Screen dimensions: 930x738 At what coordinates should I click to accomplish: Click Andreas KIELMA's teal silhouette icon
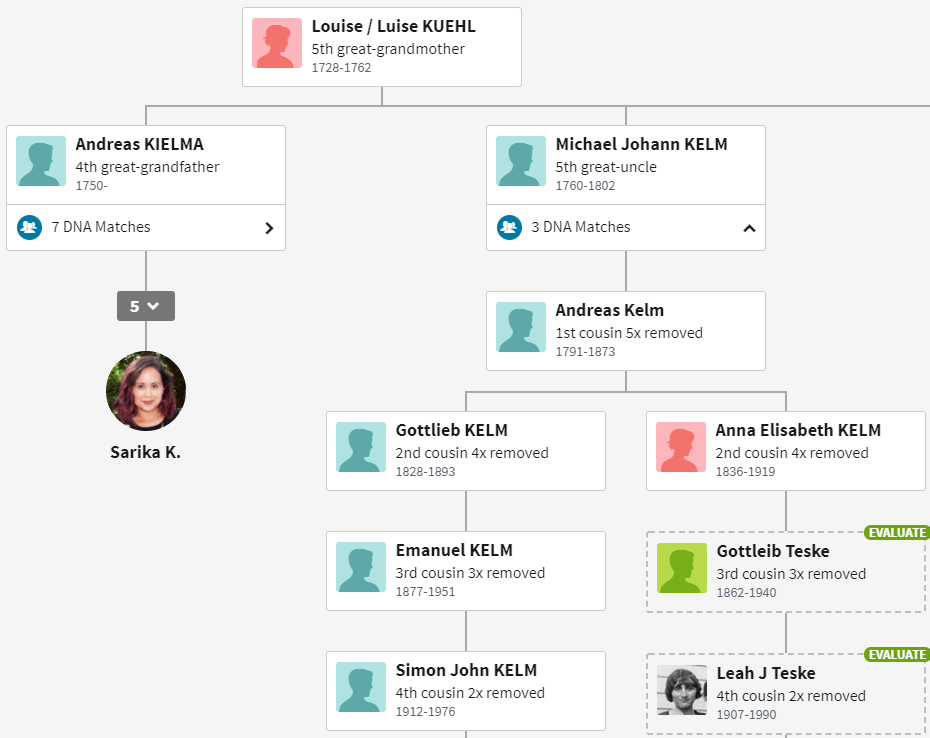tap(41, 161)
